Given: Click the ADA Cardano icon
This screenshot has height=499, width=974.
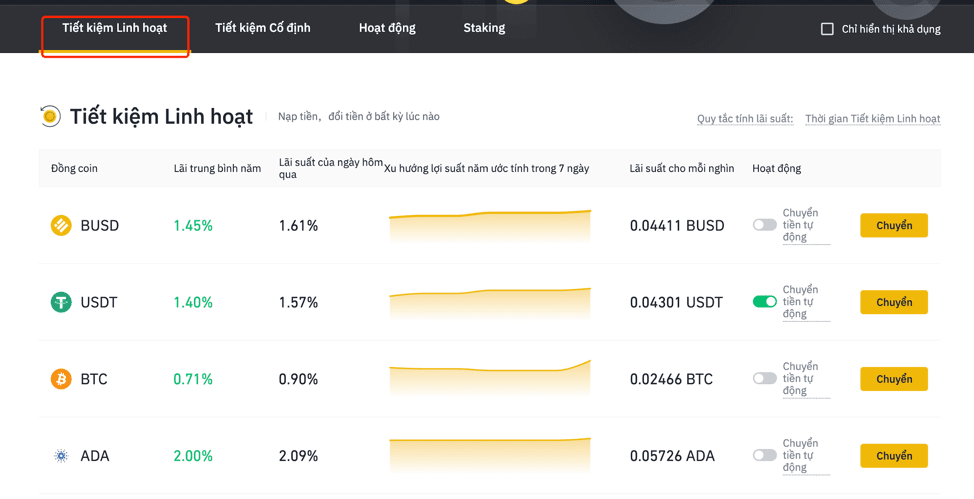Looking at the screenshot, I should (61, 456).
